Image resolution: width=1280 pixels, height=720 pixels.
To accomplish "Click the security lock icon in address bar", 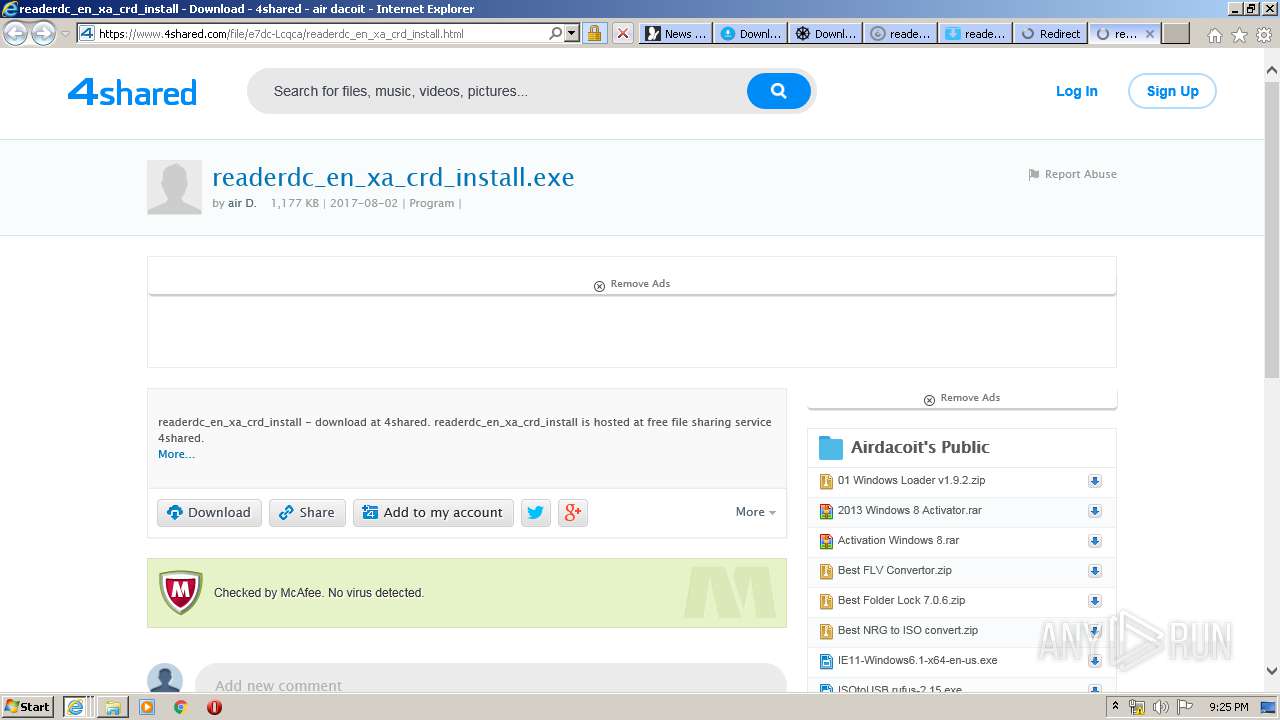I will pyautogui.click(x=594, y=33).
